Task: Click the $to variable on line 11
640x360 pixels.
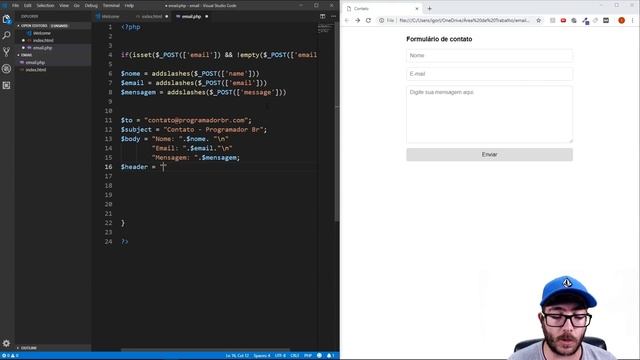Action: click(x=127, y=120)
